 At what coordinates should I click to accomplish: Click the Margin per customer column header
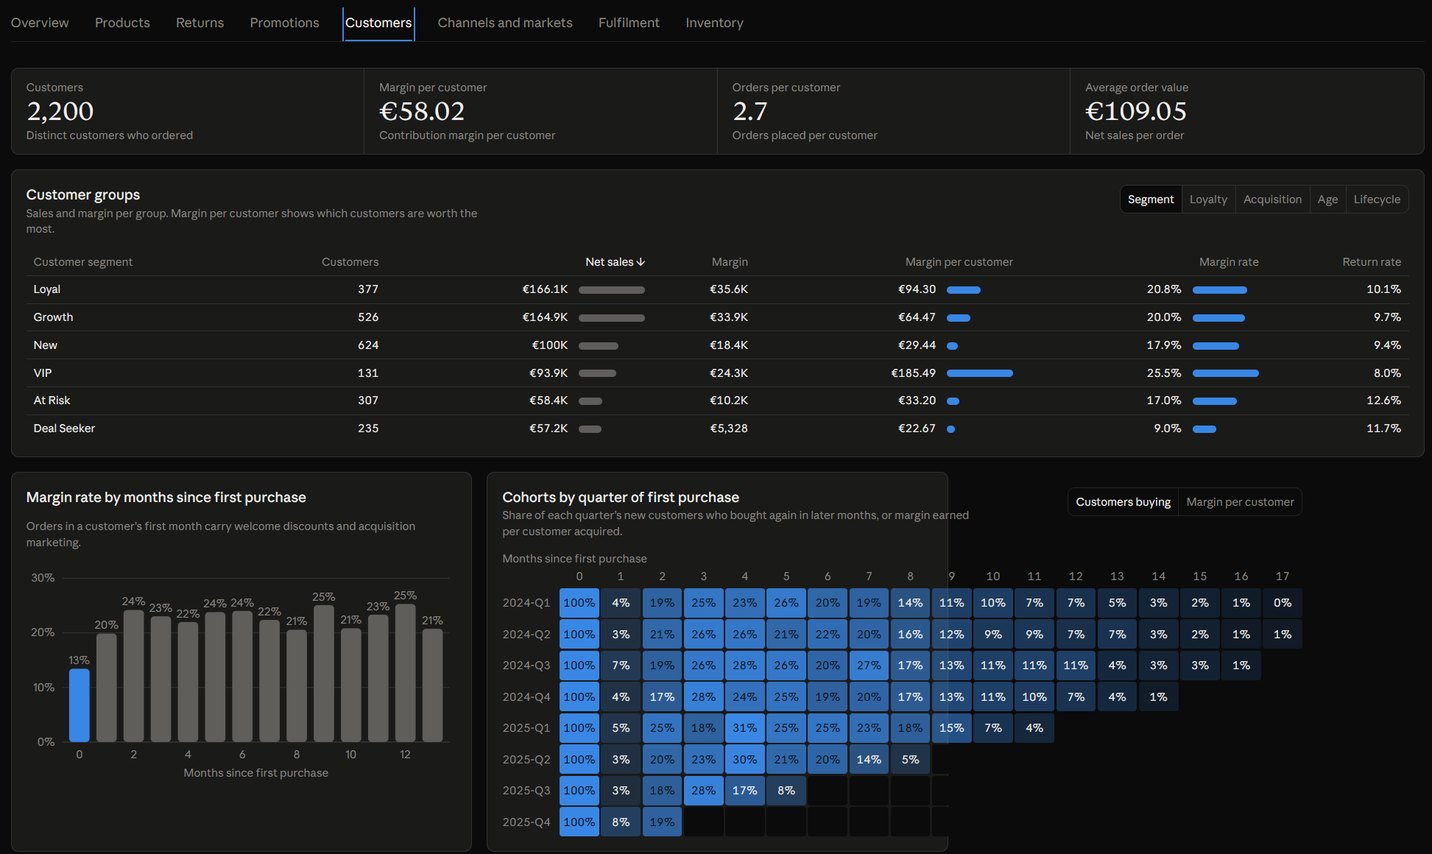point(959,262)
